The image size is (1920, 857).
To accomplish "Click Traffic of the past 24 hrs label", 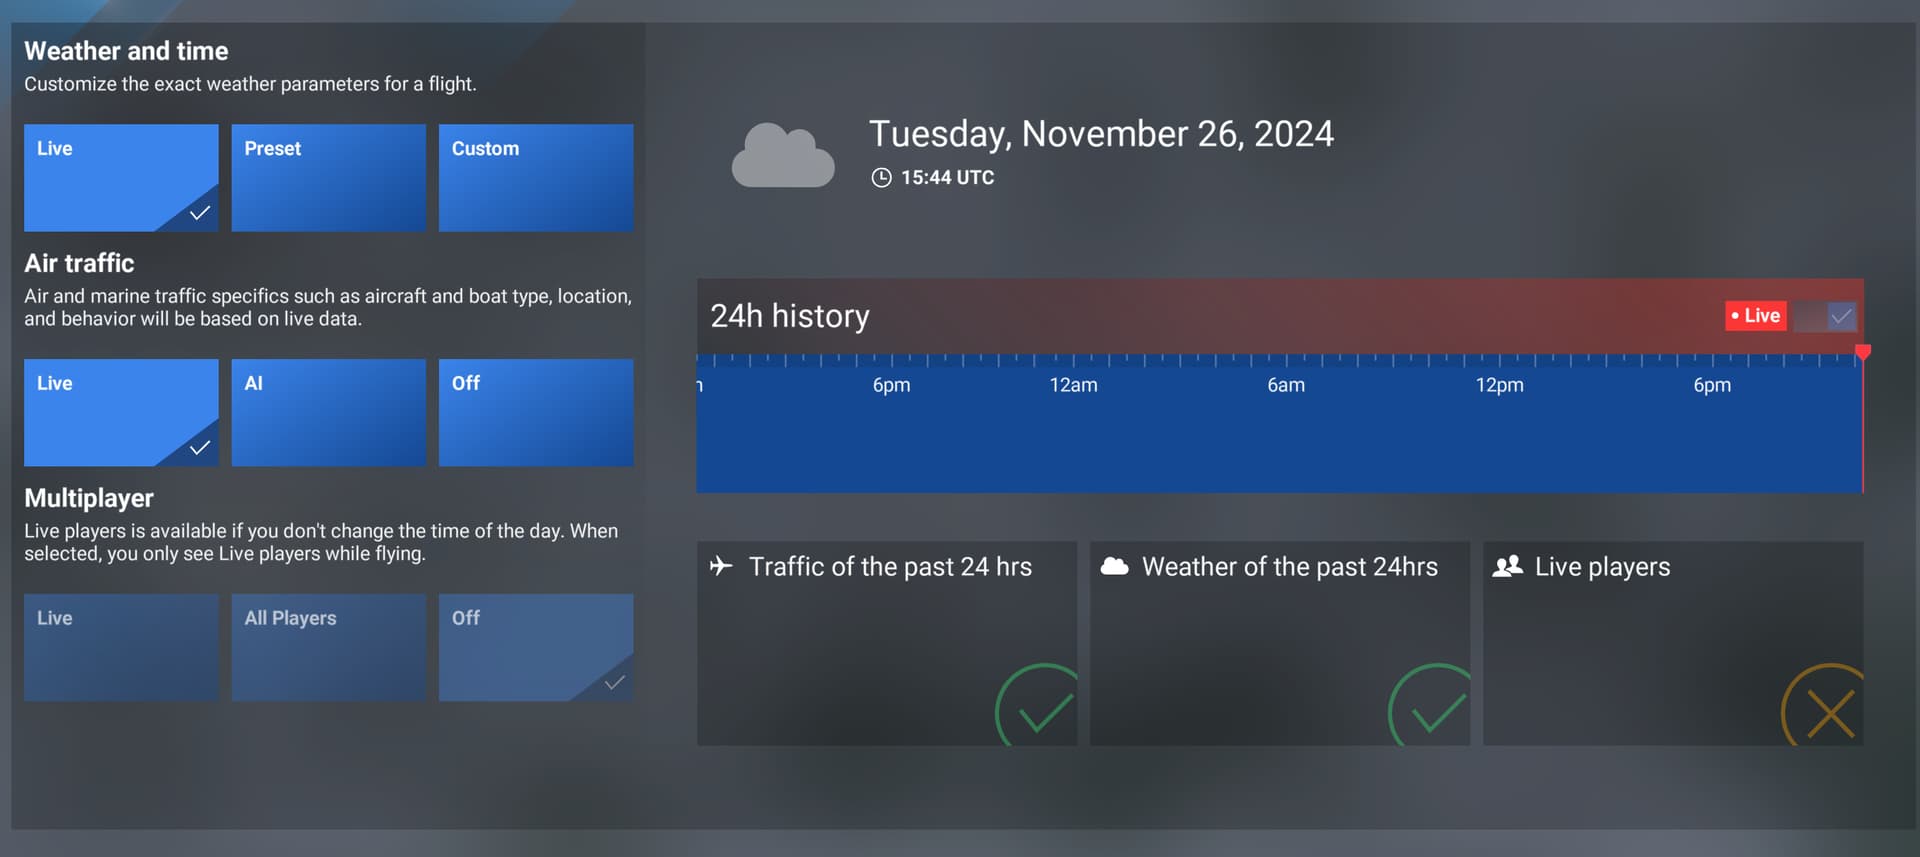I will [x=890, y=567].
